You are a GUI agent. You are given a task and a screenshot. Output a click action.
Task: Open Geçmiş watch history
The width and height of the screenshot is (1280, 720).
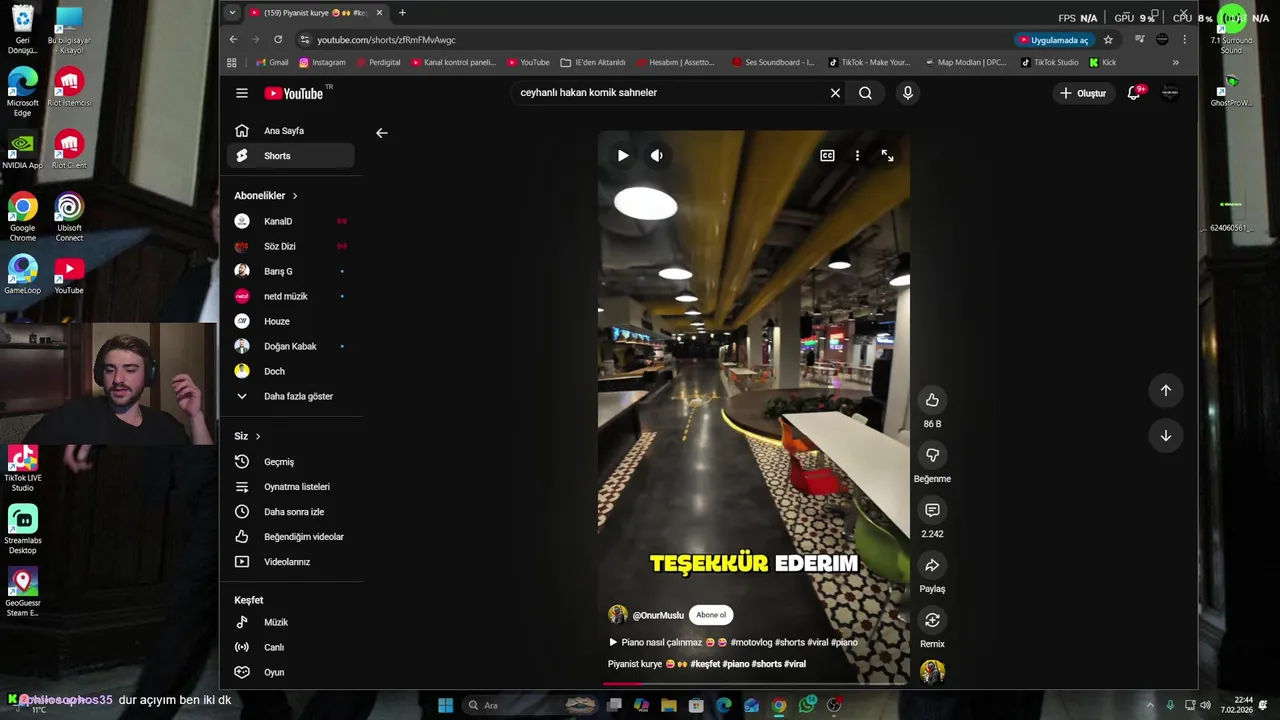point(291,462)
